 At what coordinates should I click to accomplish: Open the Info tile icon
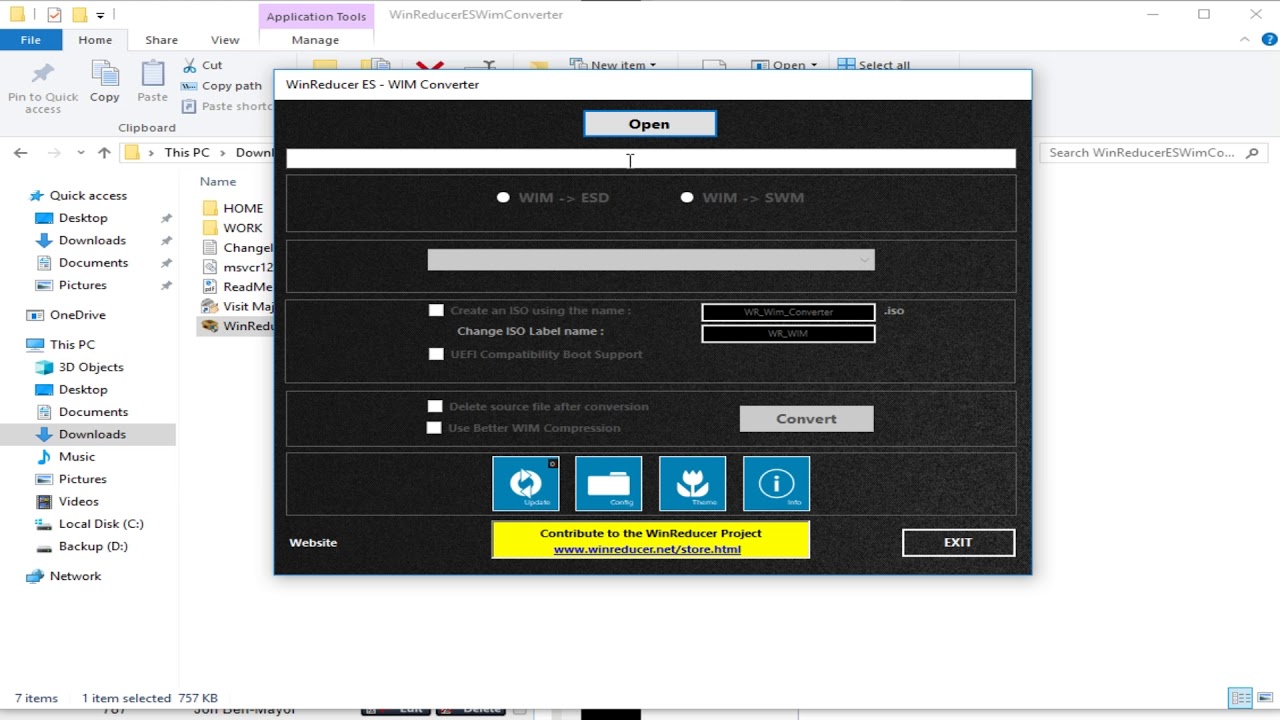tap(776, 483)
